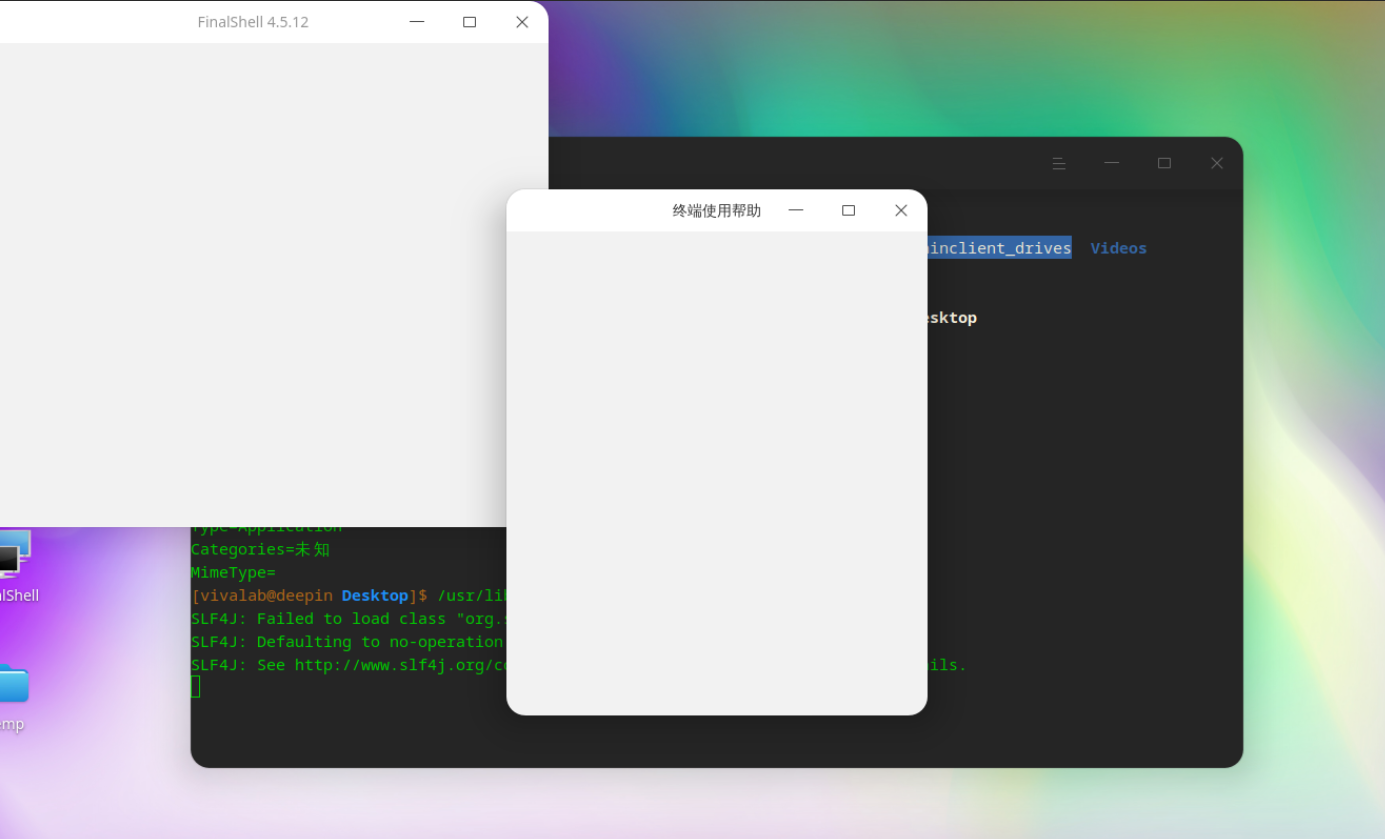Click the terminal cursor block
This screenshot has height=839, width=1385.
[195, 687]
